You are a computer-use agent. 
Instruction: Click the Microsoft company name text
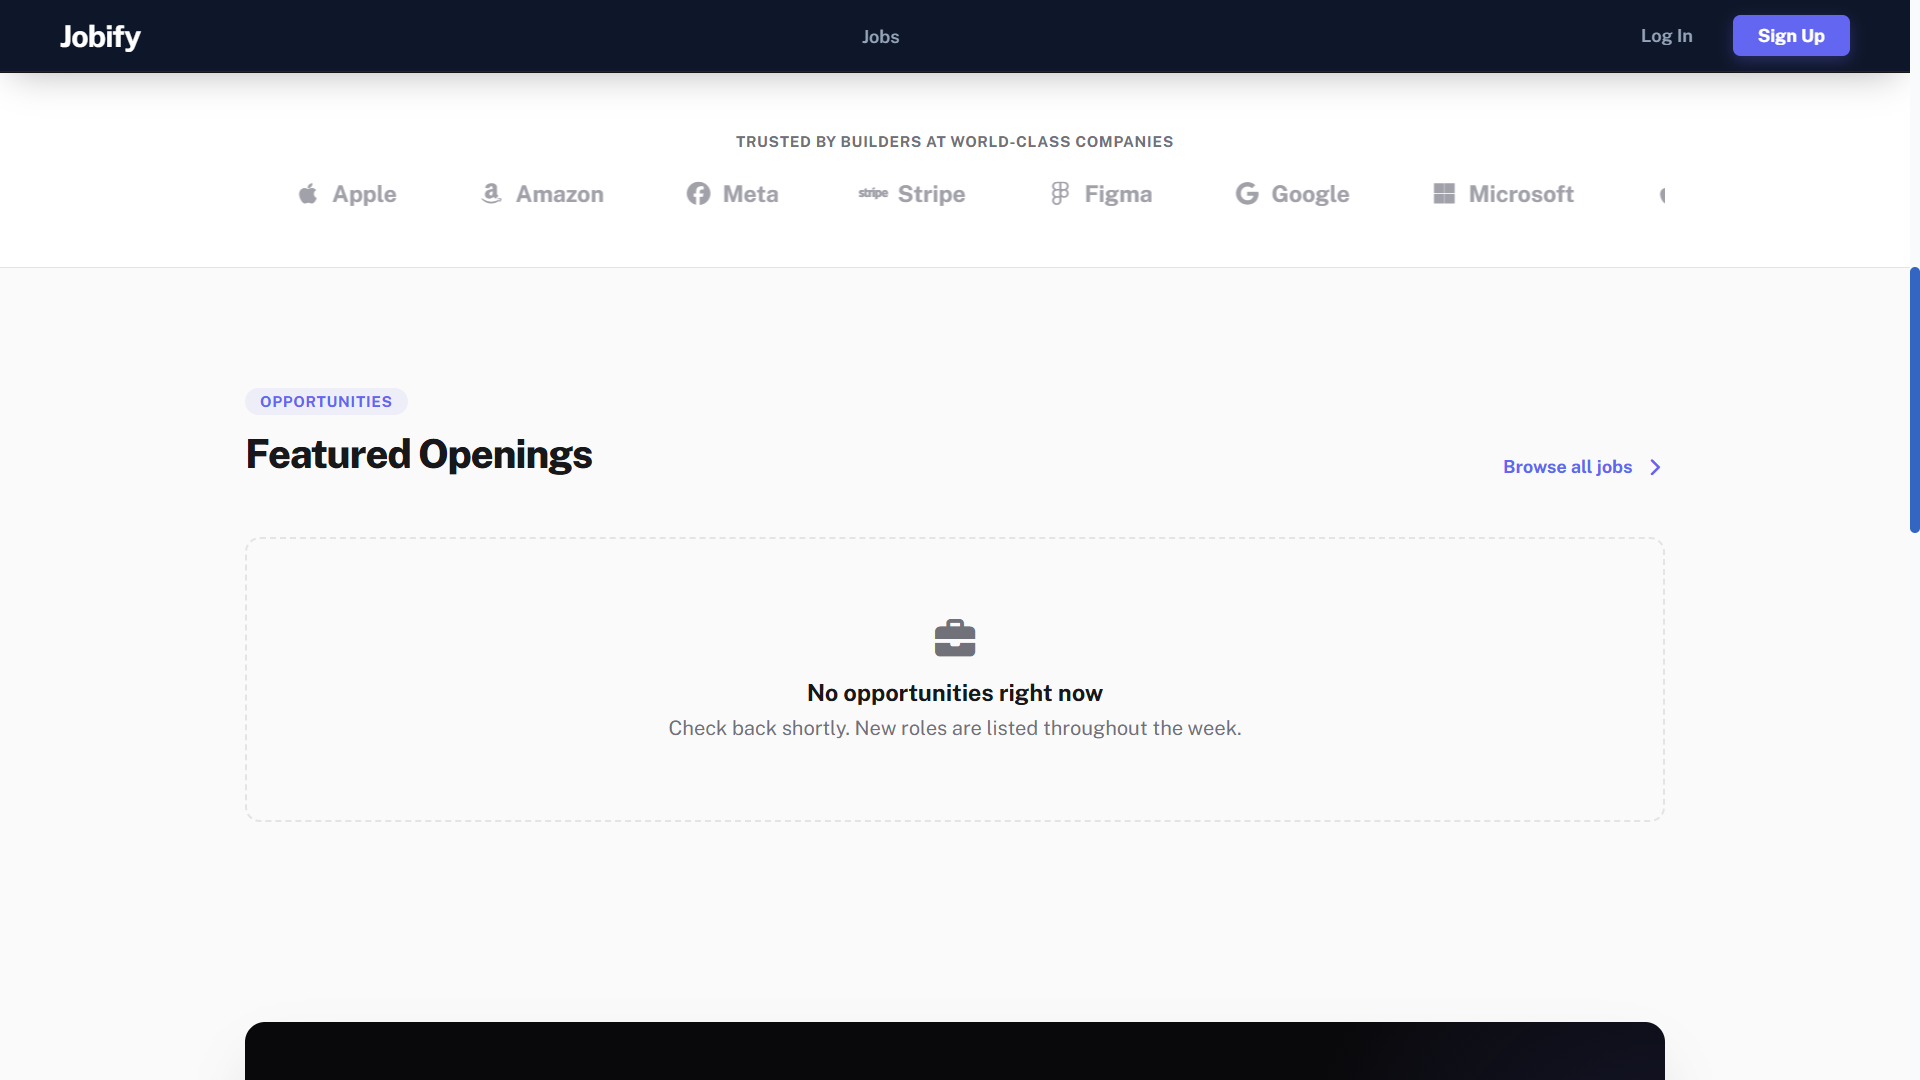click(x=1521, y=194)
